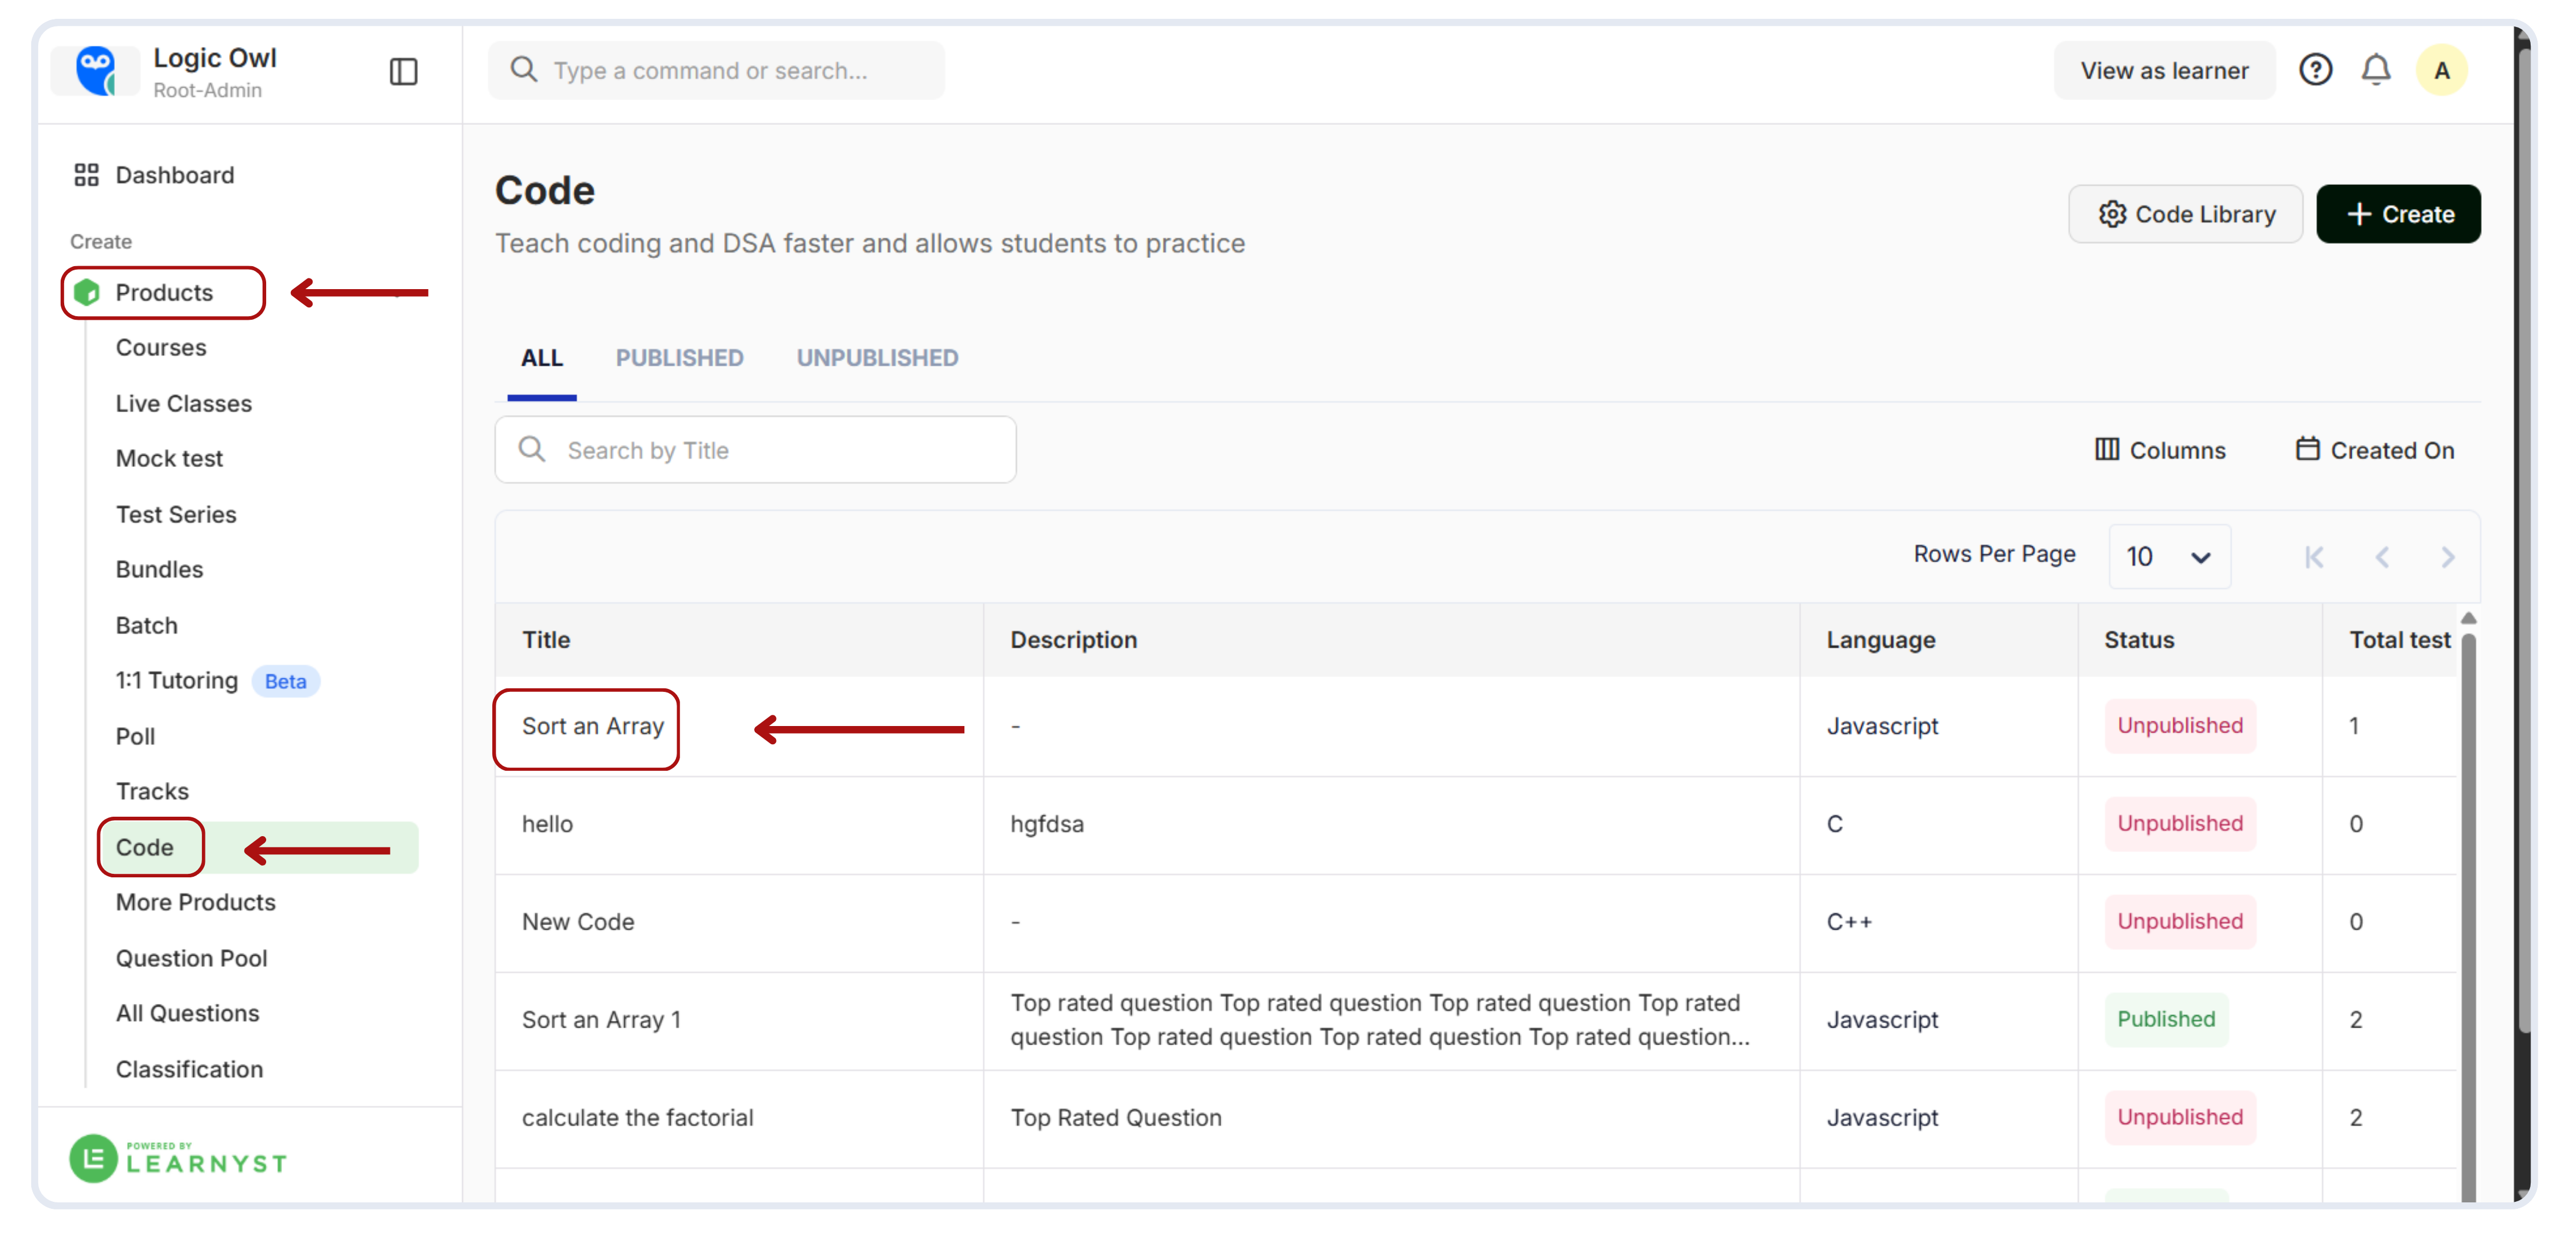Collapse the sidebar with the panel icon
The image size is (2576, 1233).
[x=403, y=71]
